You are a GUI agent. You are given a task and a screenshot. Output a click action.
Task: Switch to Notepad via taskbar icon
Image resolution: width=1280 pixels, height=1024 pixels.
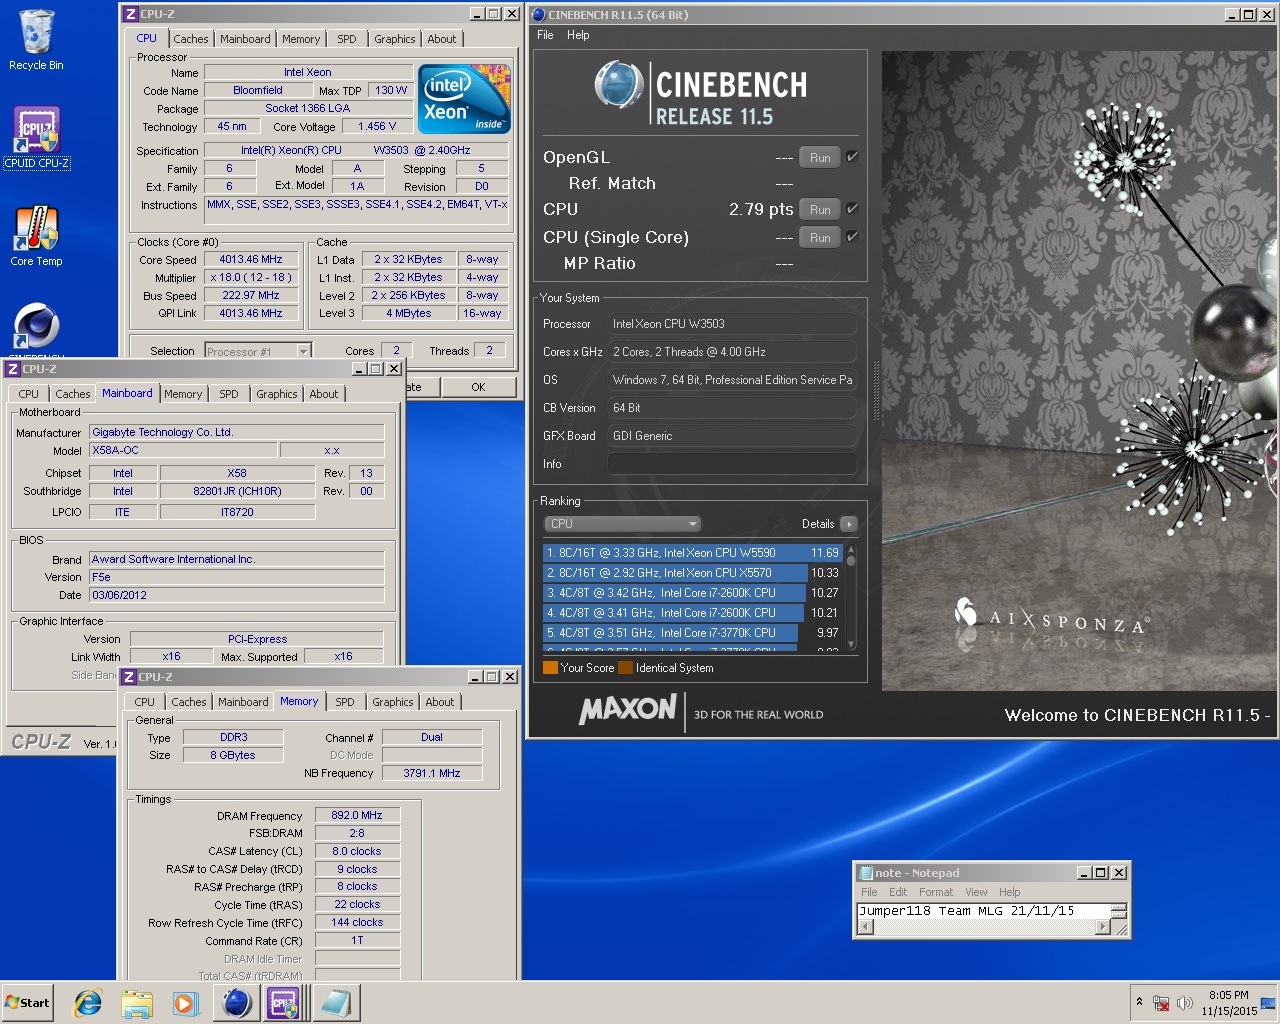335,1003
